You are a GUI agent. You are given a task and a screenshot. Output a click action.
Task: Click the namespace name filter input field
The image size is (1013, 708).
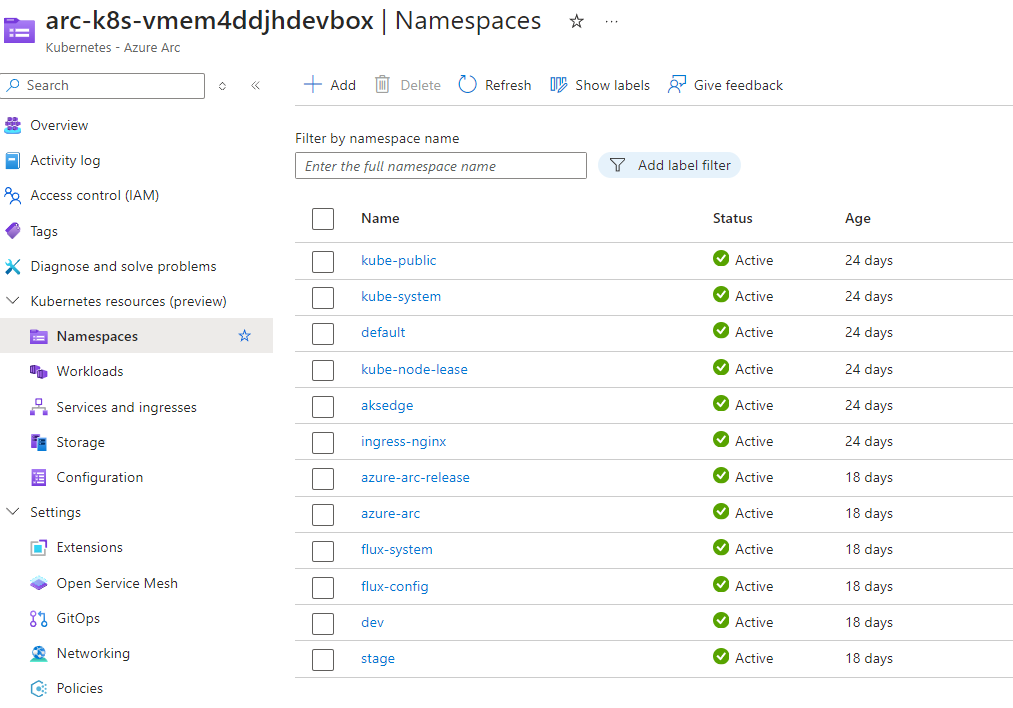coord(441,165)
